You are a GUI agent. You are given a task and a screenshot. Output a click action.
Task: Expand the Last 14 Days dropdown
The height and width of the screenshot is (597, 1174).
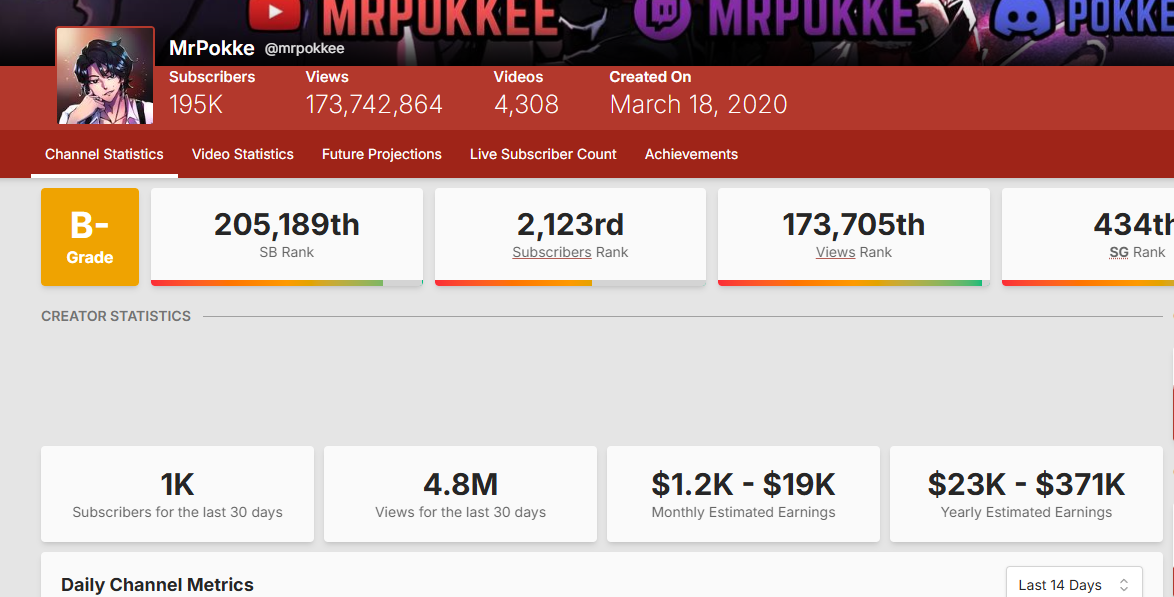pos(1074,584)
